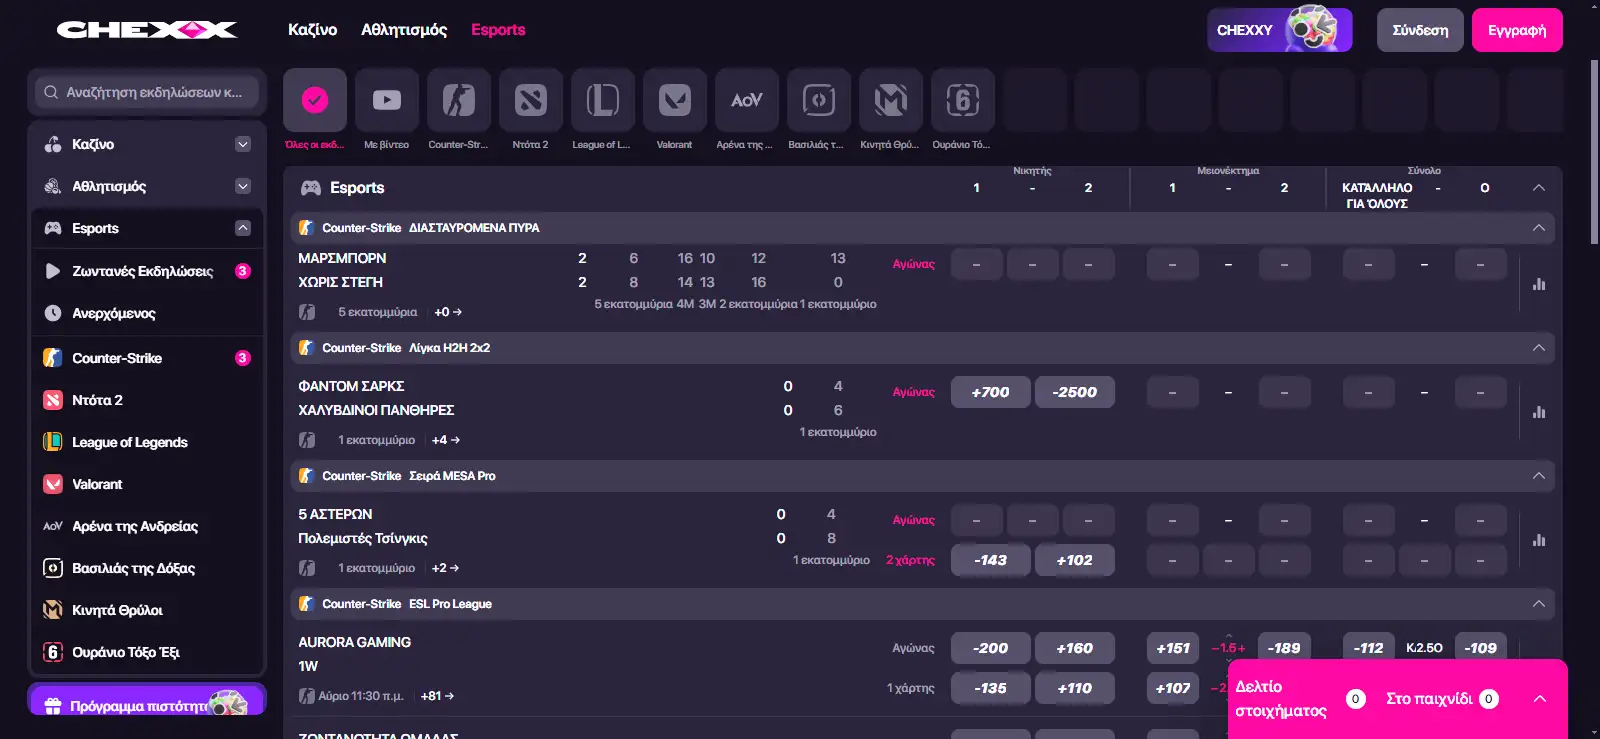Screen dimensions: 1600x739
Task: Pick the +700 odds for ΦΑΝΤΟΜ ΣΑΡΚΣ
Action: click(x=990, y=392)
